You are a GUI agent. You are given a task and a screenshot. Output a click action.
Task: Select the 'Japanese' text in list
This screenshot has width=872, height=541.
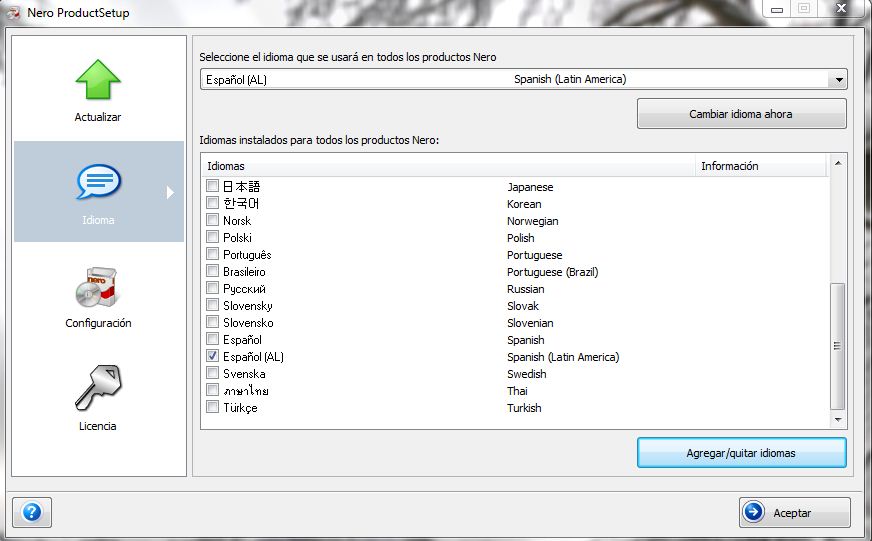(530, 187)
